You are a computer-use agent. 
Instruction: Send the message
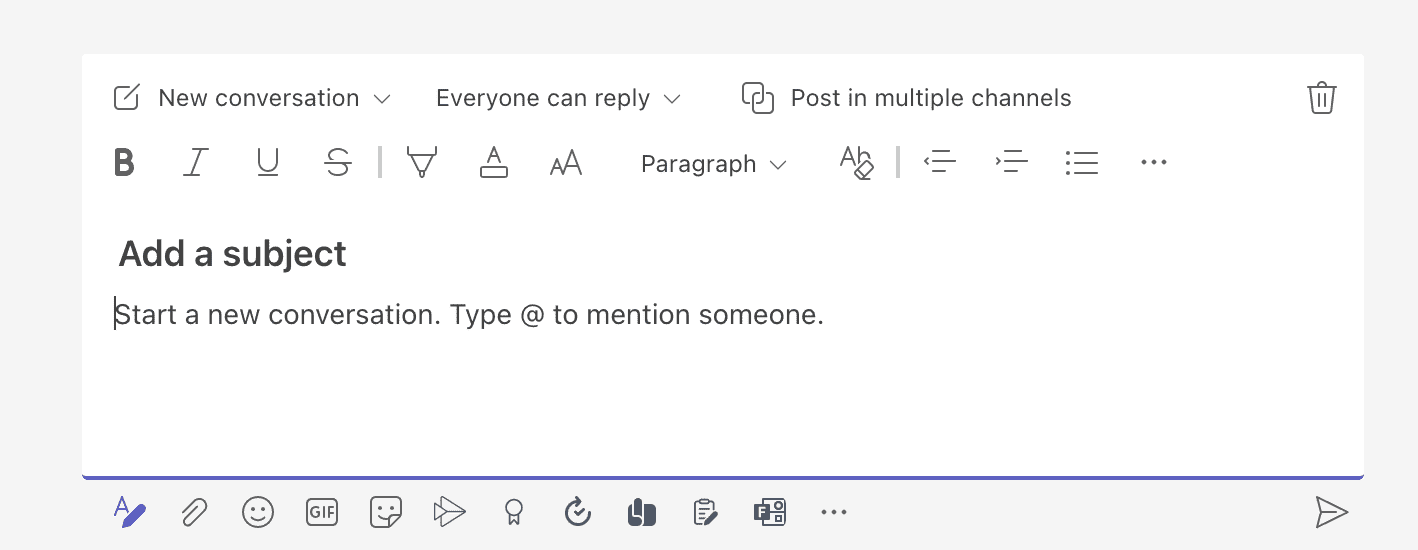1331,513
